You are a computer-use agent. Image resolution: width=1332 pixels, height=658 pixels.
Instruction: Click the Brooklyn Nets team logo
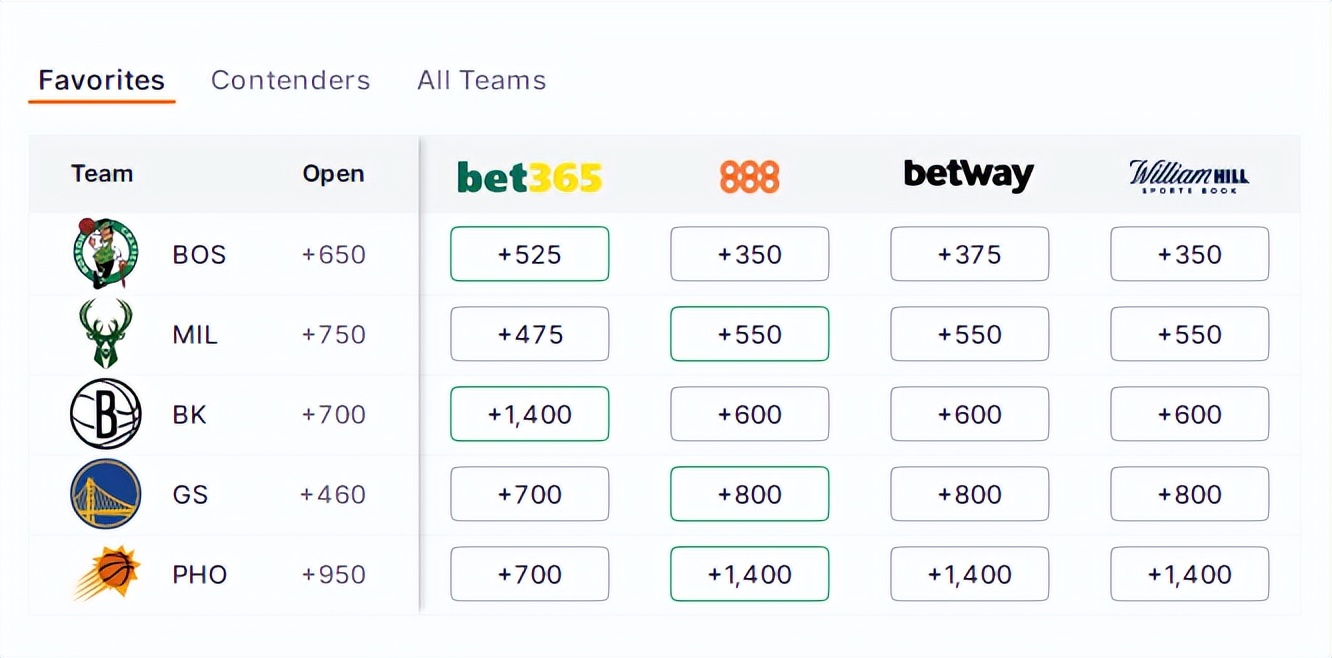105,414
